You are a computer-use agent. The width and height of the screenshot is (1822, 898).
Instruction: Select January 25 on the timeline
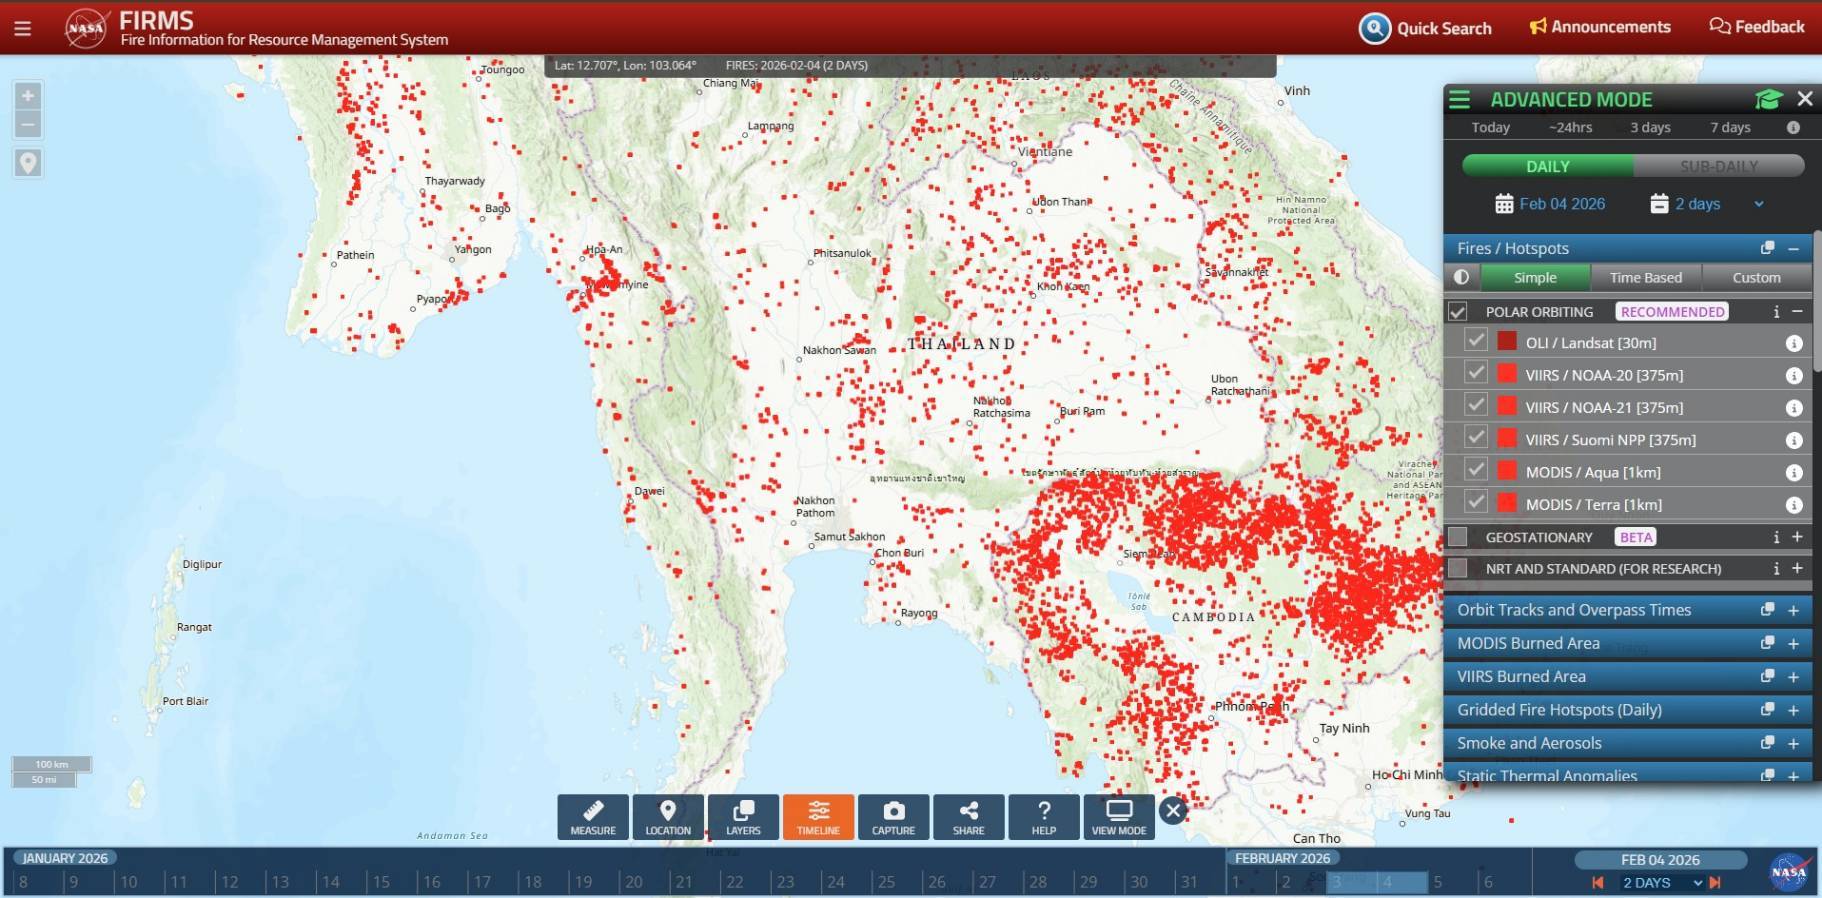886,882
